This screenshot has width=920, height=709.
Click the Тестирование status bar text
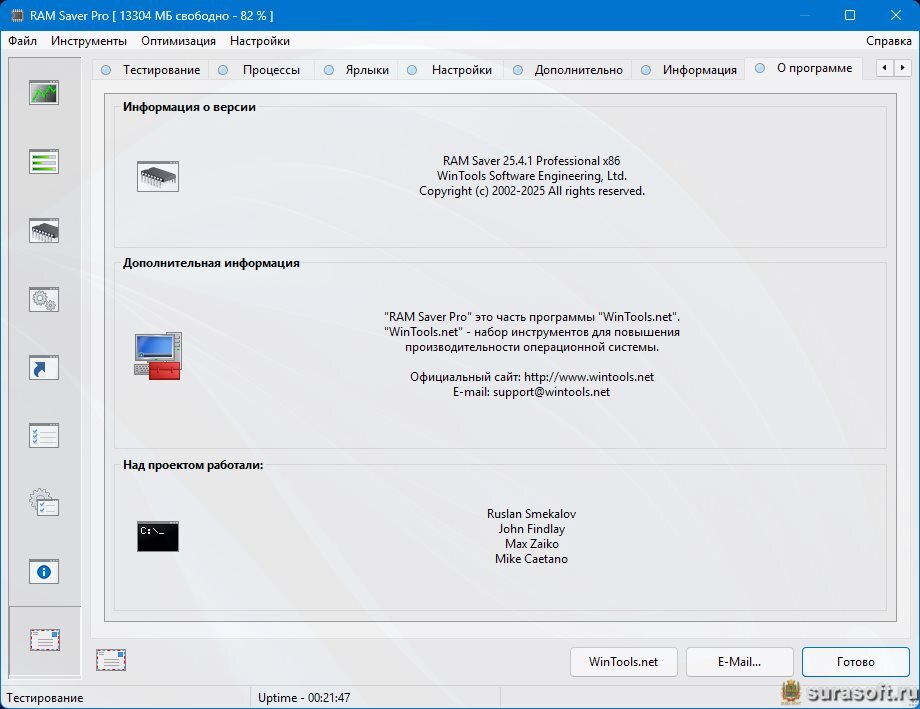pos(45,698)
